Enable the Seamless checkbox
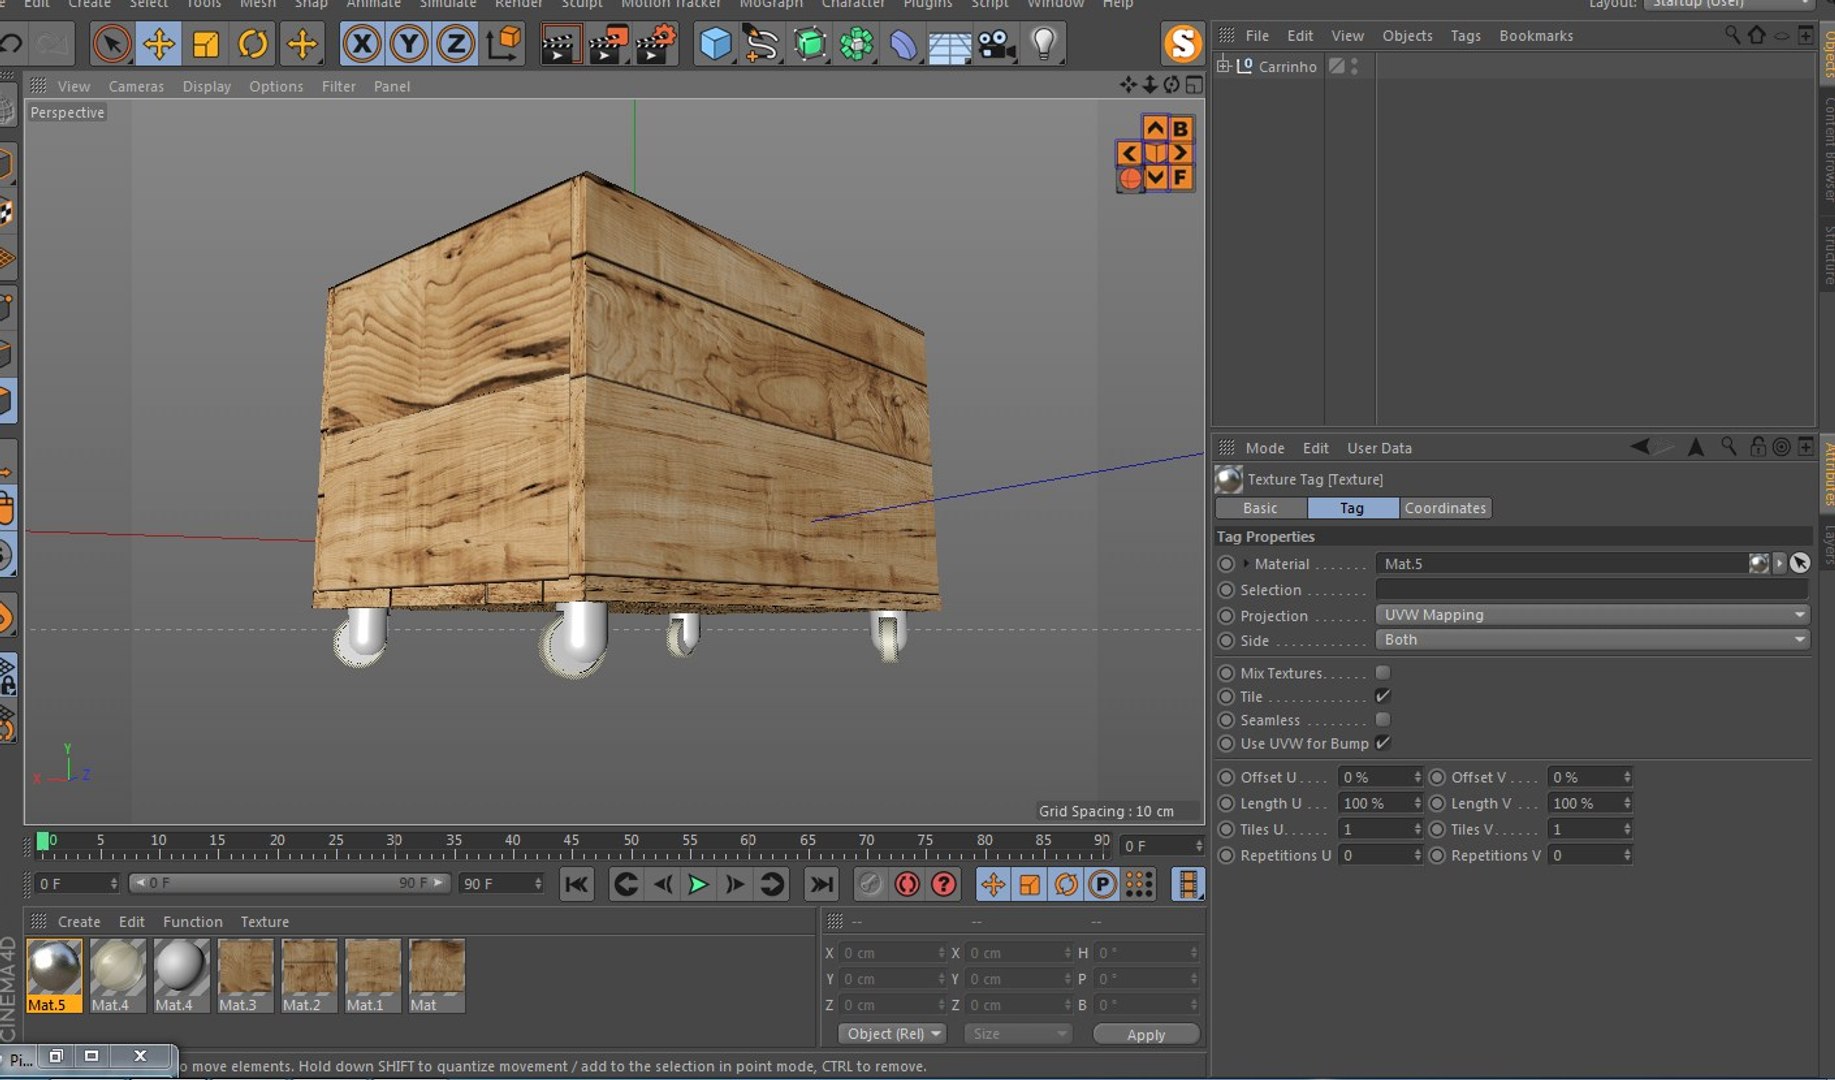1835x1080 pixels. click(x=1383, y=720)
